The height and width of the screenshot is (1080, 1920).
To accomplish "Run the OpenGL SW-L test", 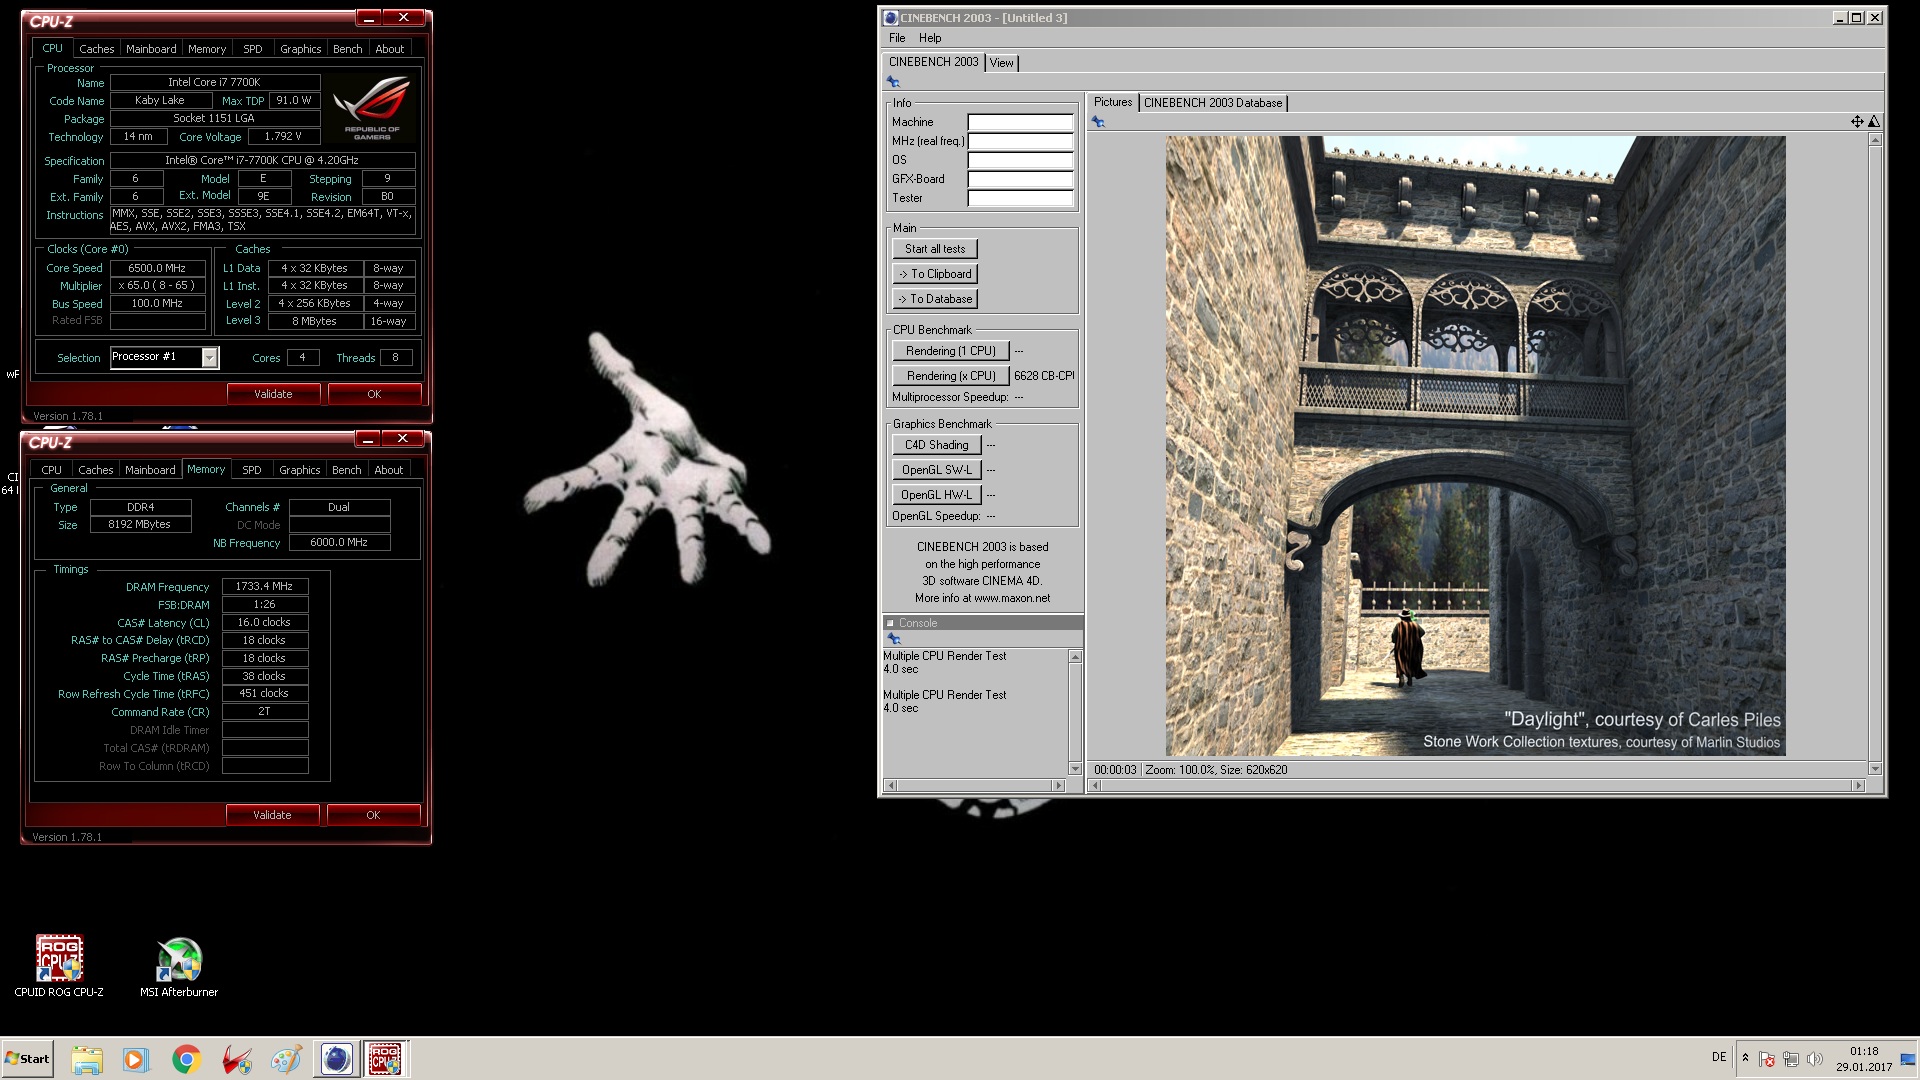I will [936, 470].
